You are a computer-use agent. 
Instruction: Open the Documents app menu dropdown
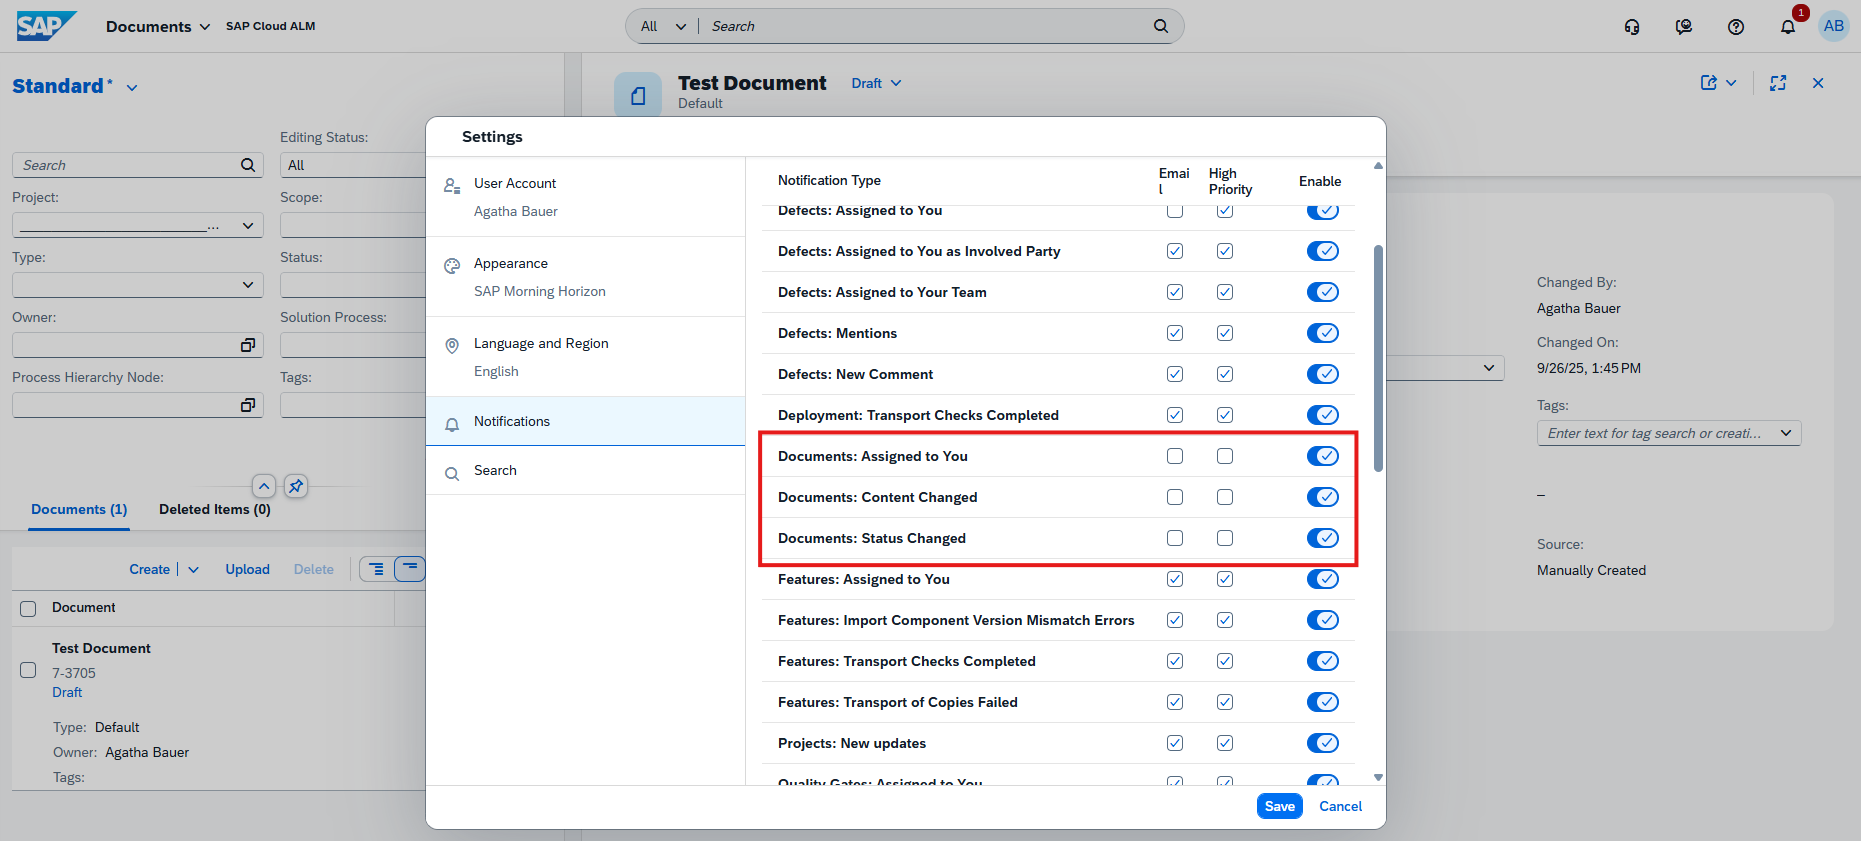[x=158, y=27]
